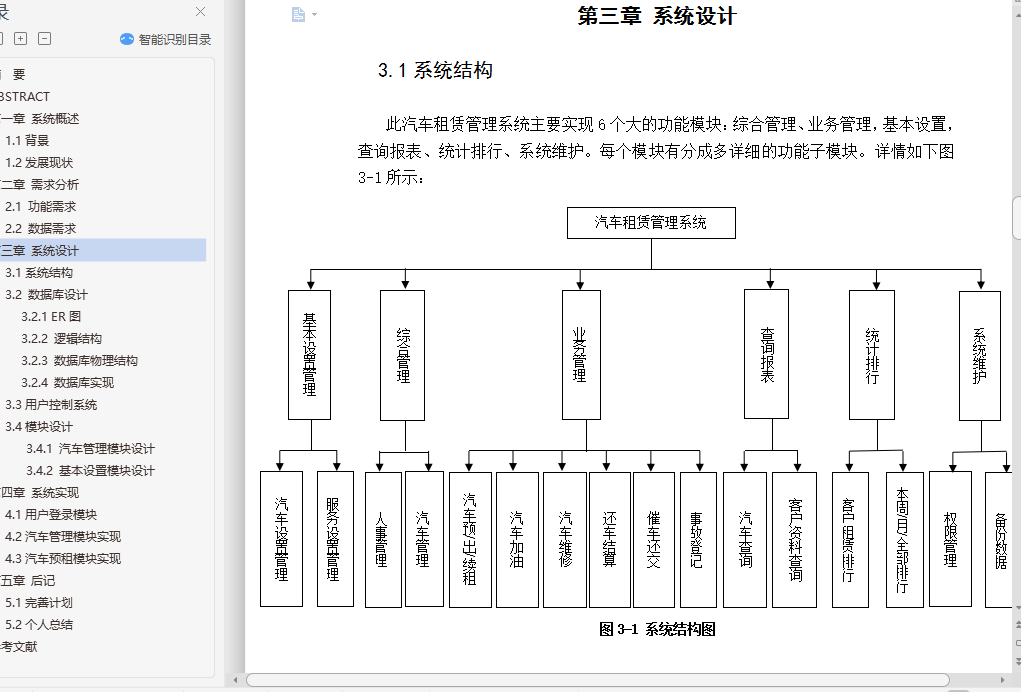Go to outline entry 3.4 模块设计
The height and width of the screenshot is (692, 1021).
point(39,427)
